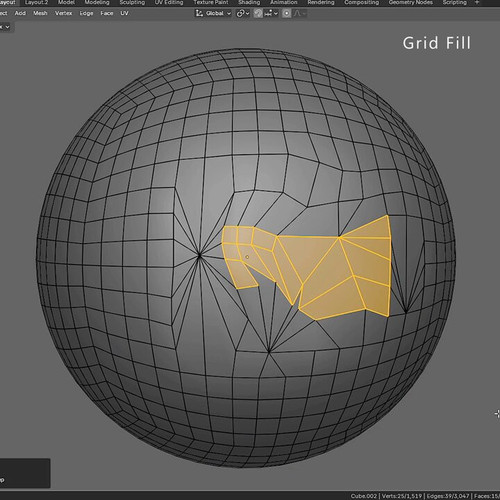Open the Edge menu

[86, 13]
